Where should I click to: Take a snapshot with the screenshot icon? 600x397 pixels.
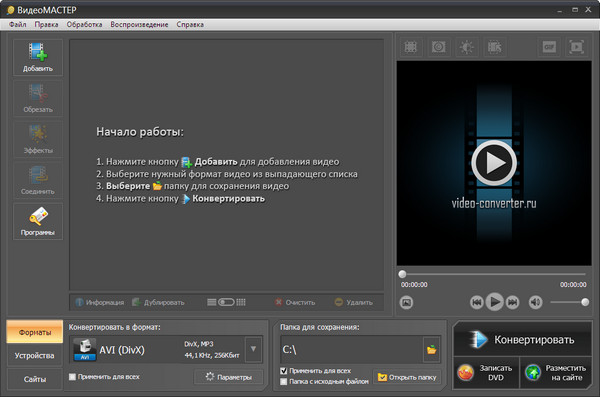pos(406,302)
